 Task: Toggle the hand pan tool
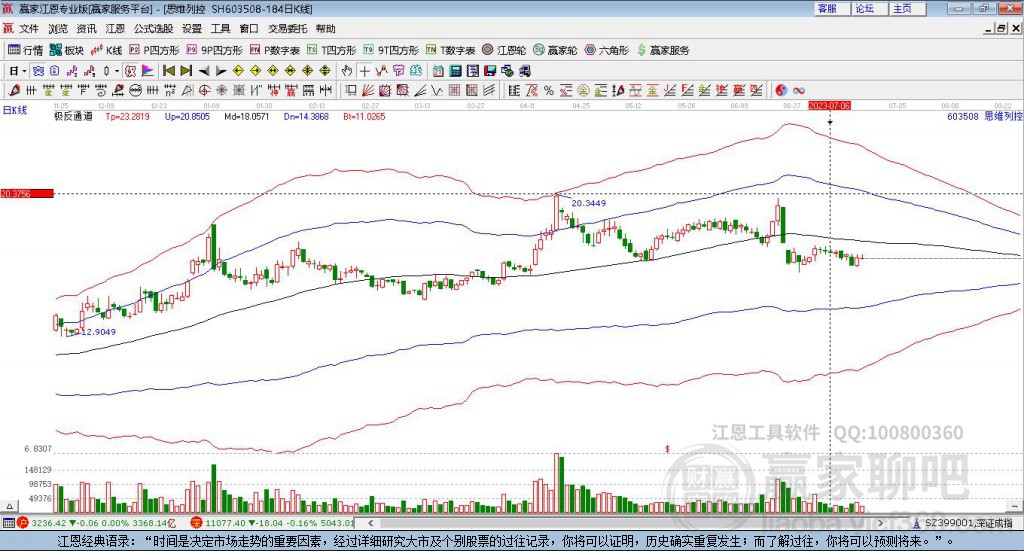pos(347,71)
